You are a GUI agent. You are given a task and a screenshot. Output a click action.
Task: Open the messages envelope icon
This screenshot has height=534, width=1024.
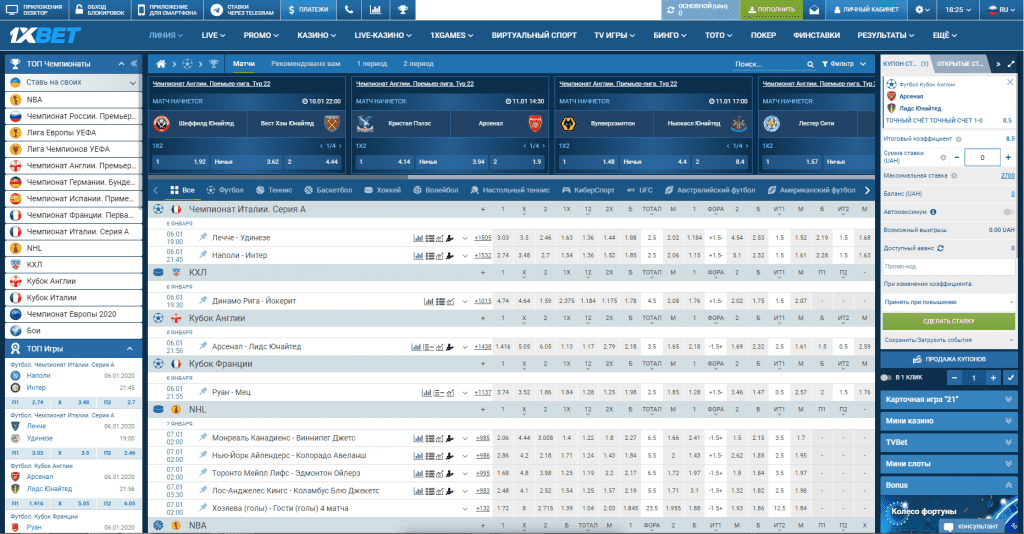(x=815, y=9)
